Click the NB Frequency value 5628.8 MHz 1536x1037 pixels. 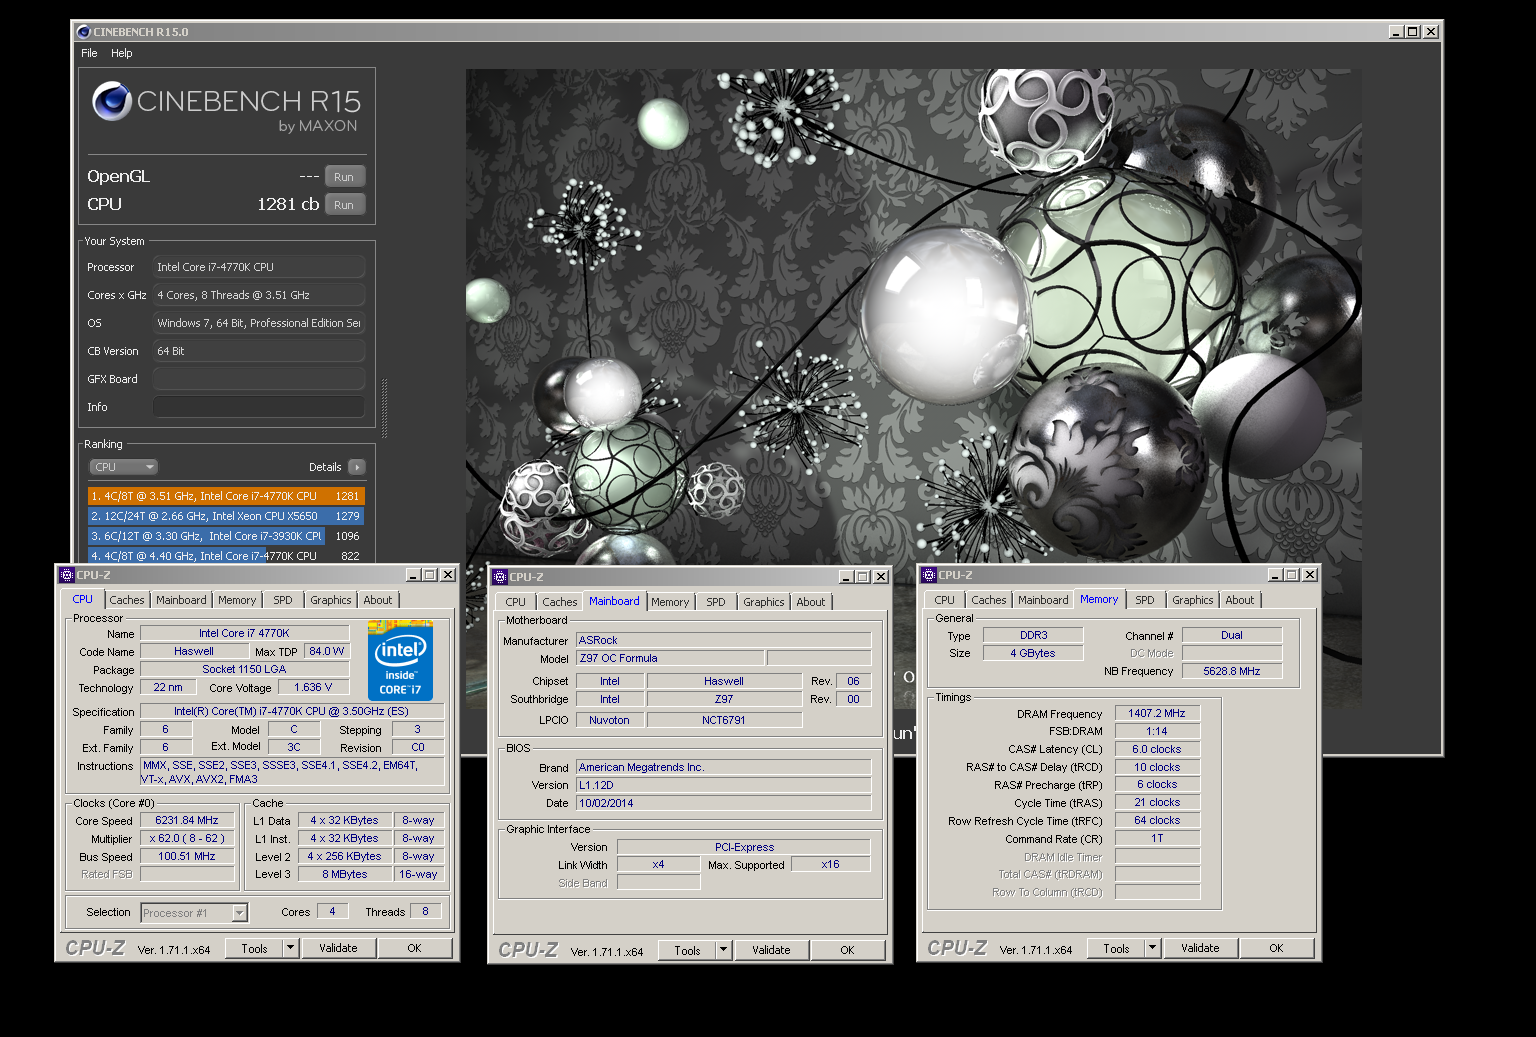(x=1232, y=671)
